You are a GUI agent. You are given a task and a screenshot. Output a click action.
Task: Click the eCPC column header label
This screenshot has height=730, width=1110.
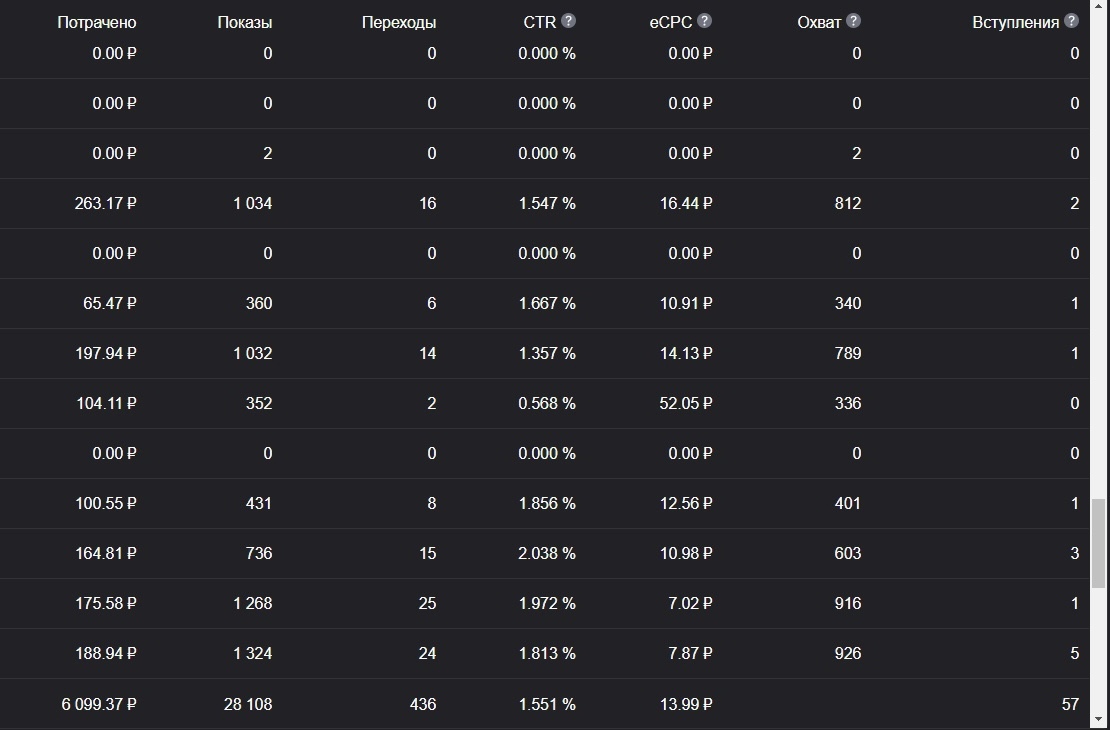670,23
